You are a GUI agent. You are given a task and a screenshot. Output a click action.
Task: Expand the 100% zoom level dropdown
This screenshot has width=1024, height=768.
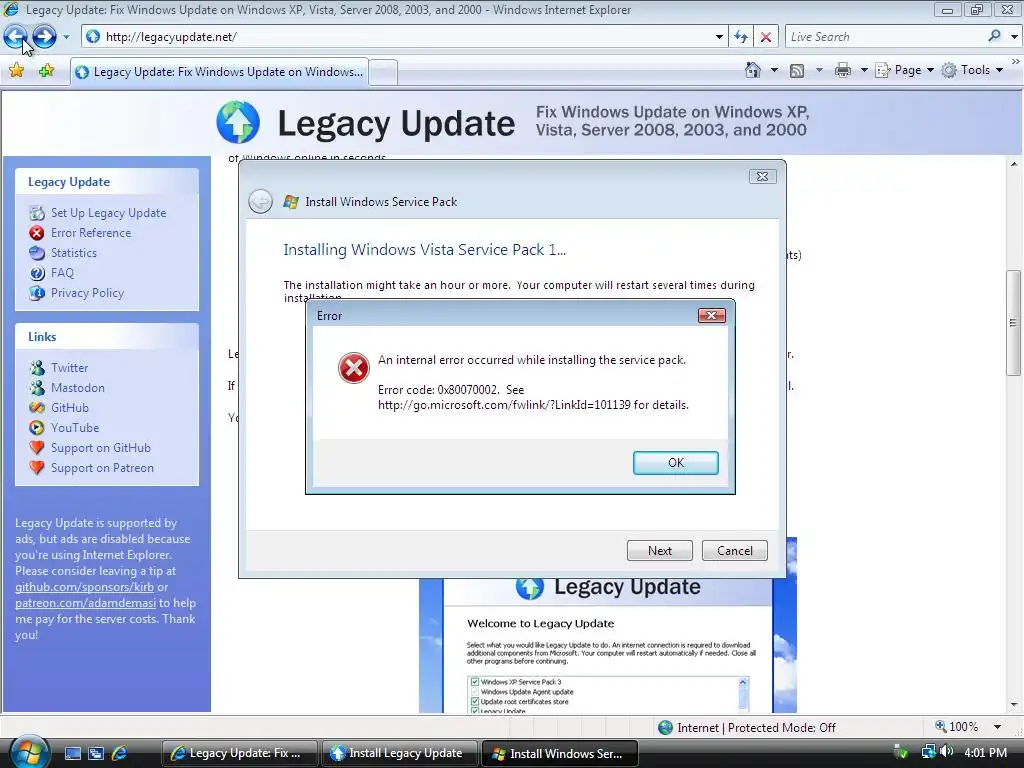coord(997,727)
